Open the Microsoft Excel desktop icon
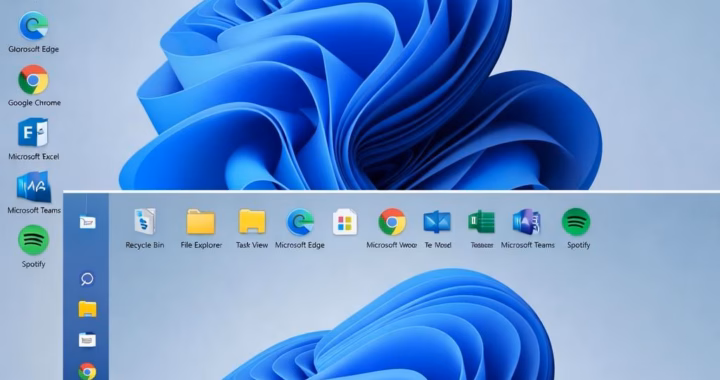720x380 pixels. click(x=33, y=133)
